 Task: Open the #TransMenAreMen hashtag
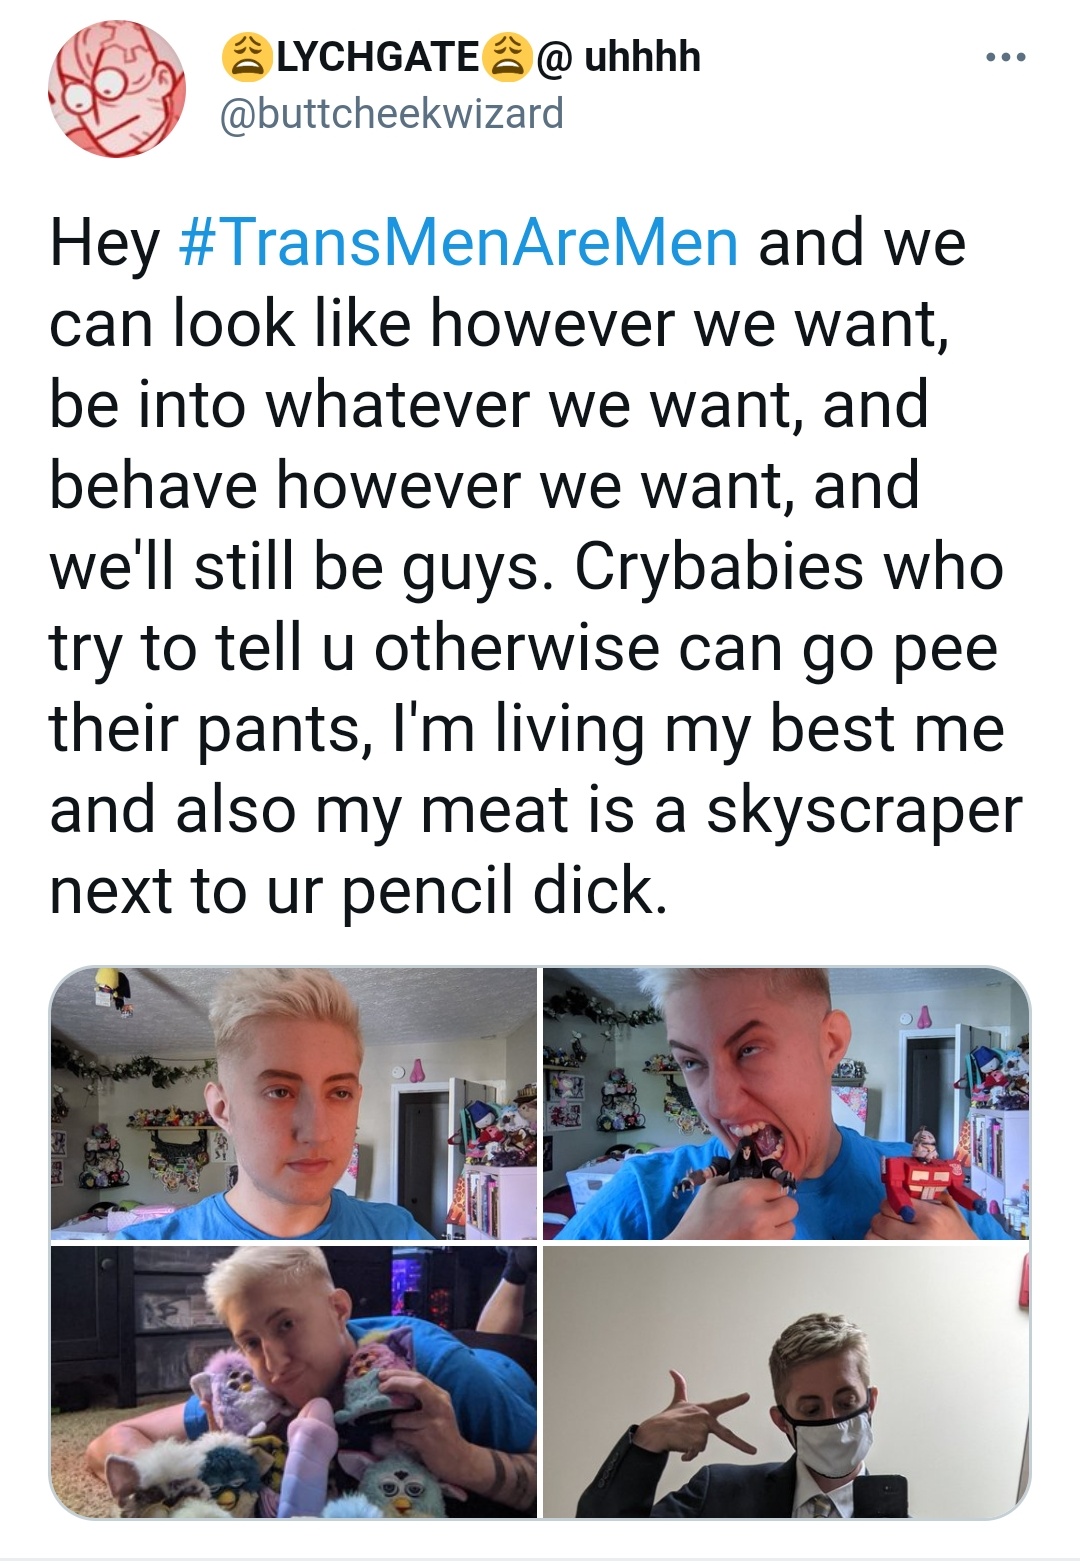[459, 243]
